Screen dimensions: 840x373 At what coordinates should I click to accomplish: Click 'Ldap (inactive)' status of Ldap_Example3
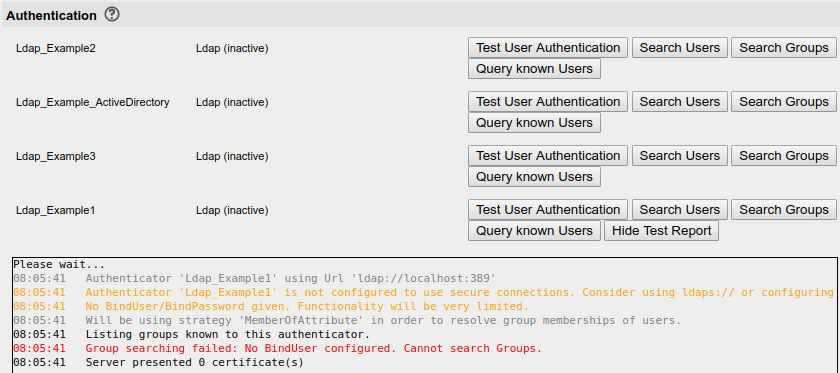click(232, 156)
